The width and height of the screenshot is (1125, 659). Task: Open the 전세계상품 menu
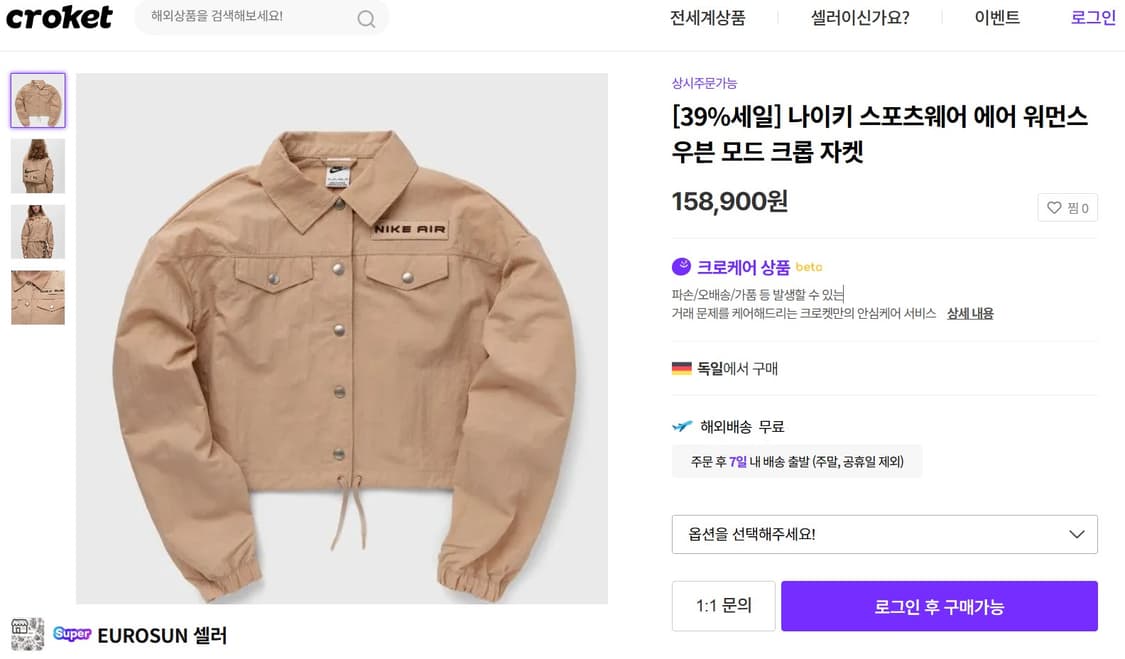[707, 17]
